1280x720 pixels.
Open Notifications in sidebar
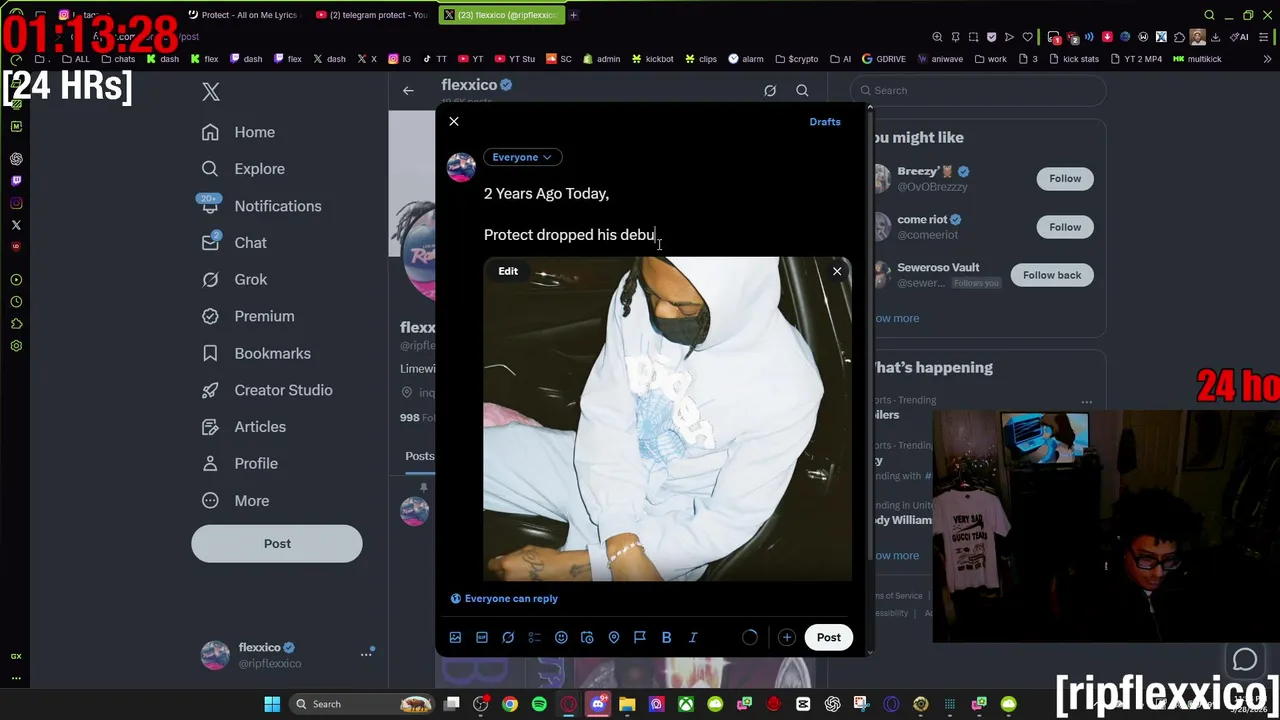coord(261,206)
